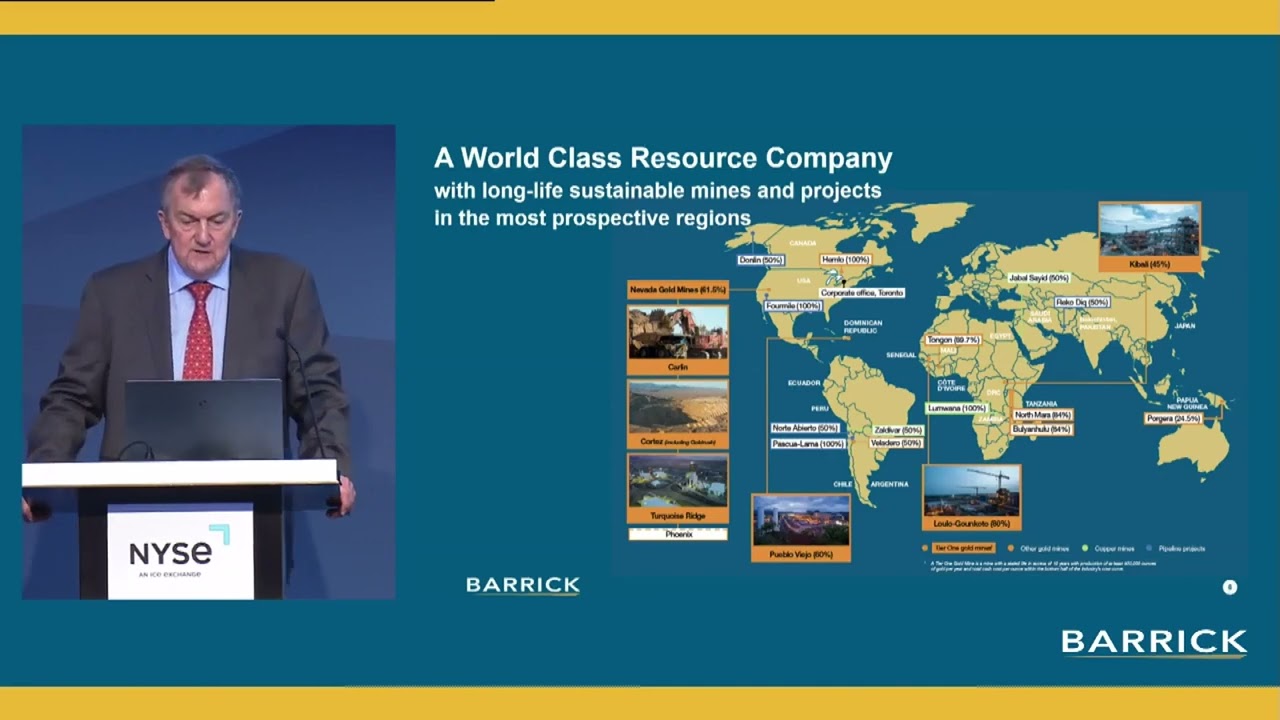
Task: Click the "Bulyanhulu (84%)" label
Action: point(1041,429)
